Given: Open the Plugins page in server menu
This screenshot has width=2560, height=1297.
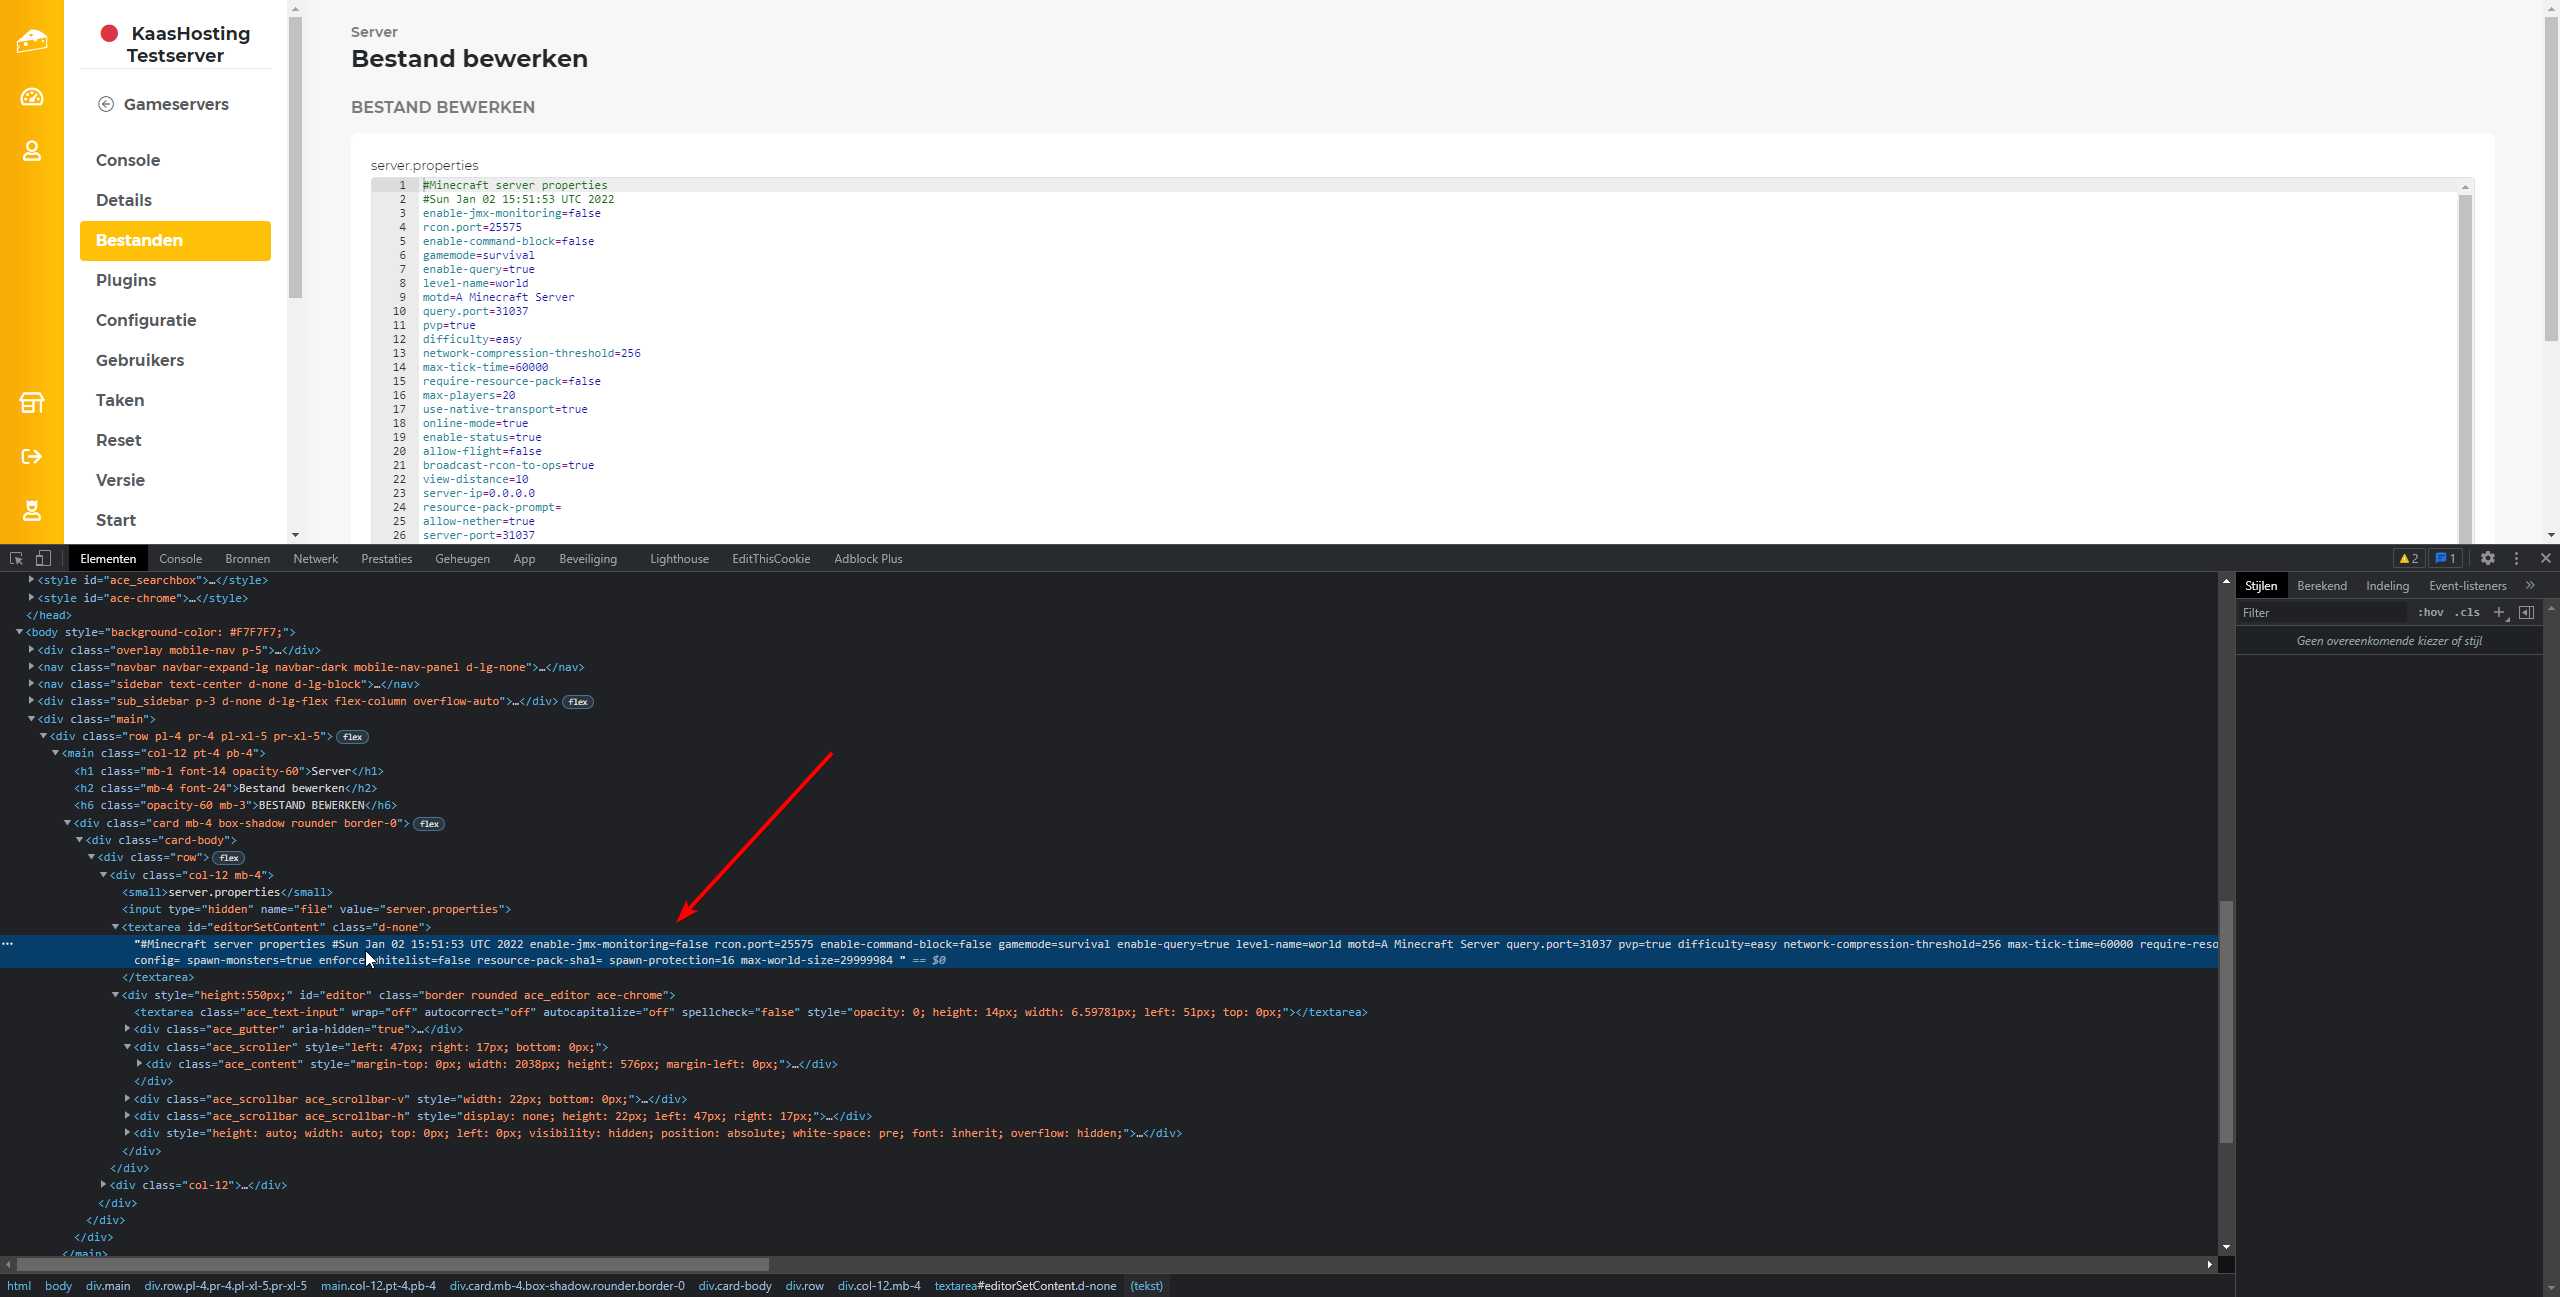Looking at the screenshot, I should pyautogui.click(x=126, y=280).
